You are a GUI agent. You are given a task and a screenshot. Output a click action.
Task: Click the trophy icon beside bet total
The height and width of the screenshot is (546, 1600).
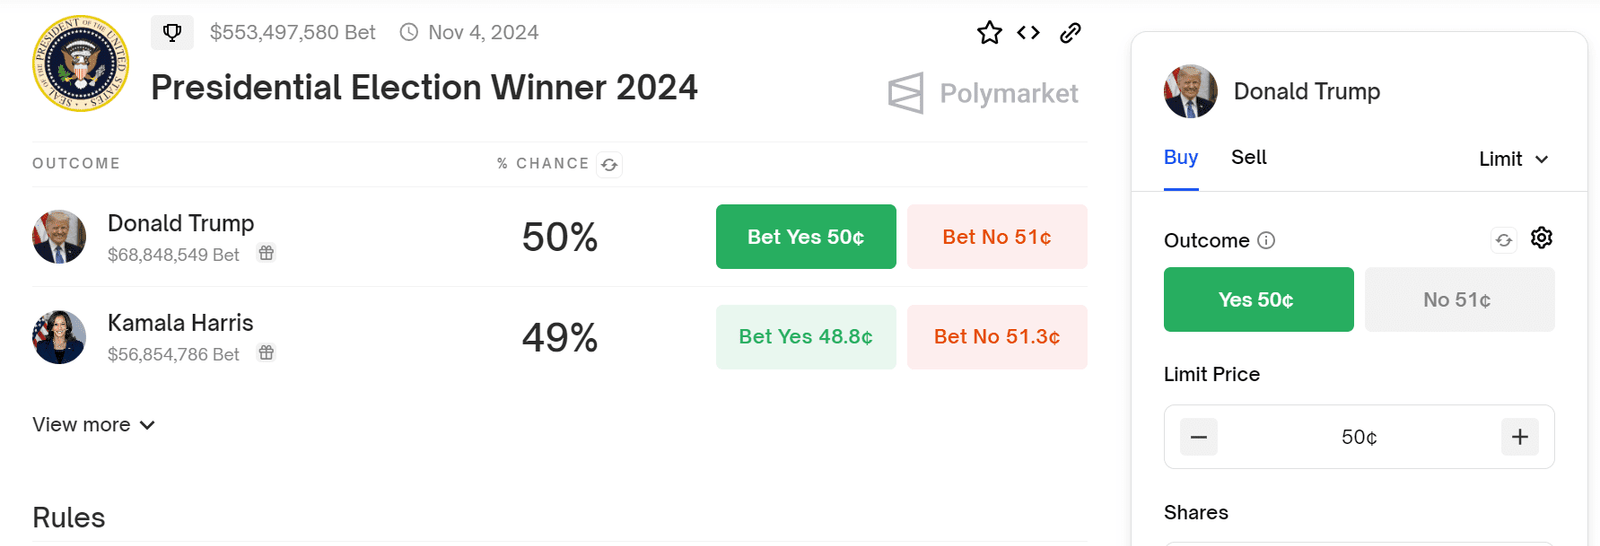pos(172,32)
